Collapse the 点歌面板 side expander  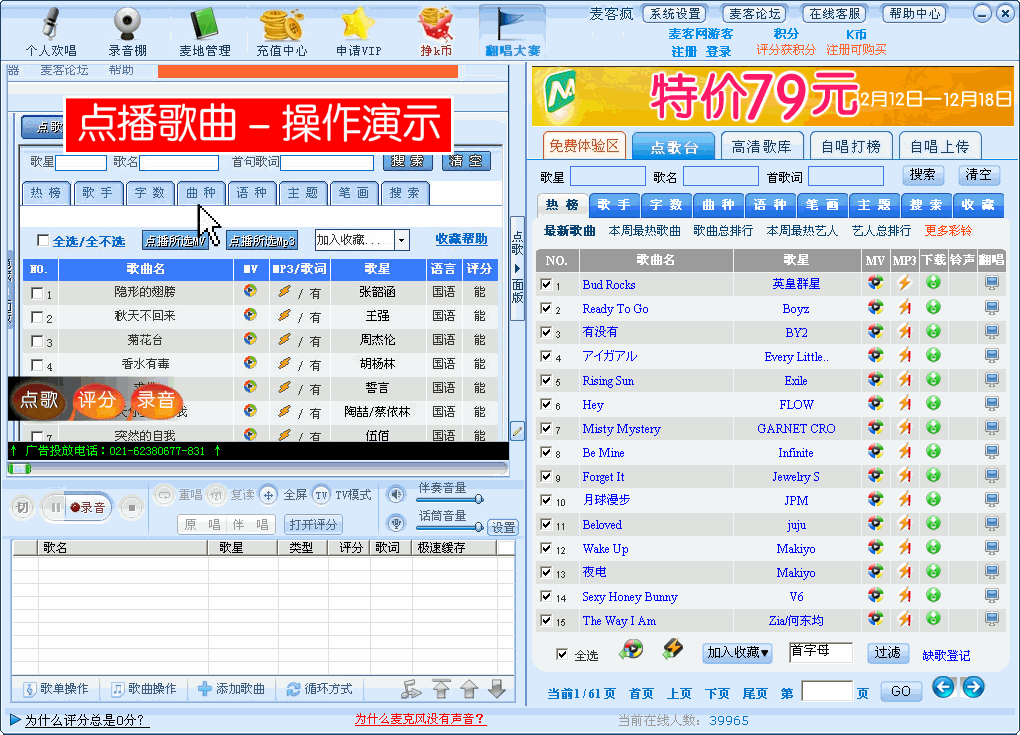[517, 268]
